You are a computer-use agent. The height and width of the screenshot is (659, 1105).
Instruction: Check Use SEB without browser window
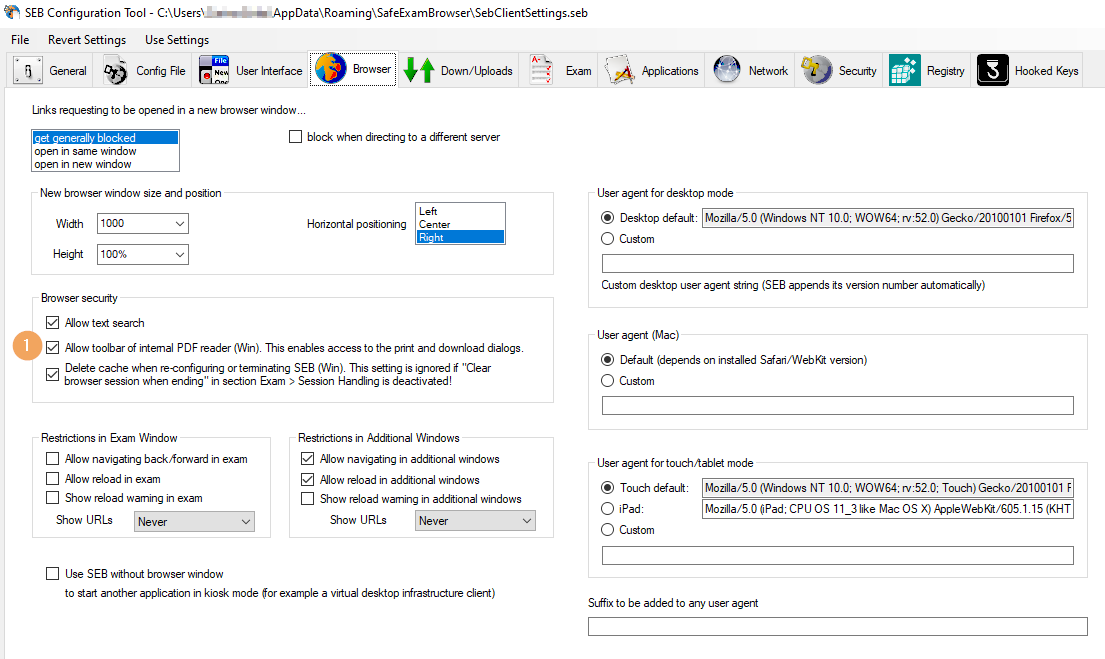pyautogui.click(x=53, y=574)
